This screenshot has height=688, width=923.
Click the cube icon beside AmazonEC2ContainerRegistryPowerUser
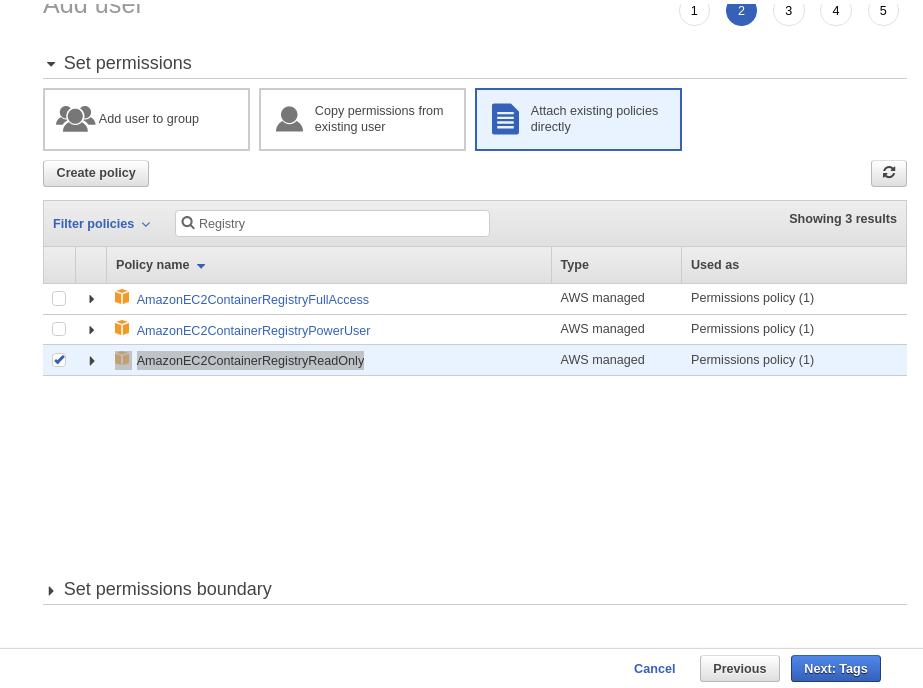click(x=122, y=329)
